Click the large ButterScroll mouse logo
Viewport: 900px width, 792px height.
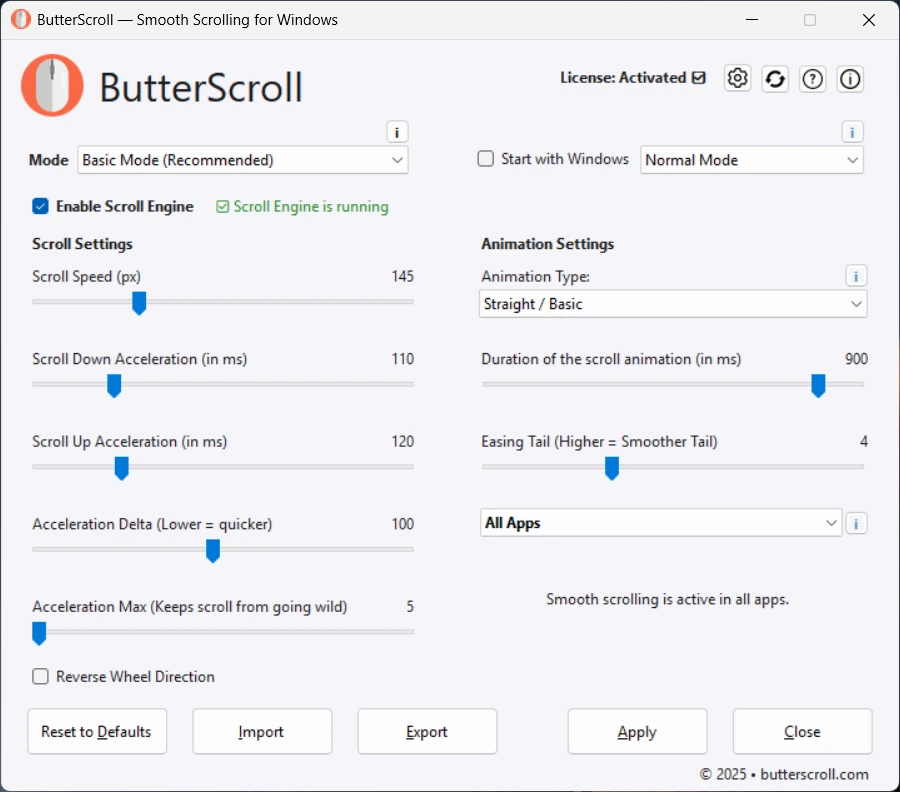(x=52, y=86)
